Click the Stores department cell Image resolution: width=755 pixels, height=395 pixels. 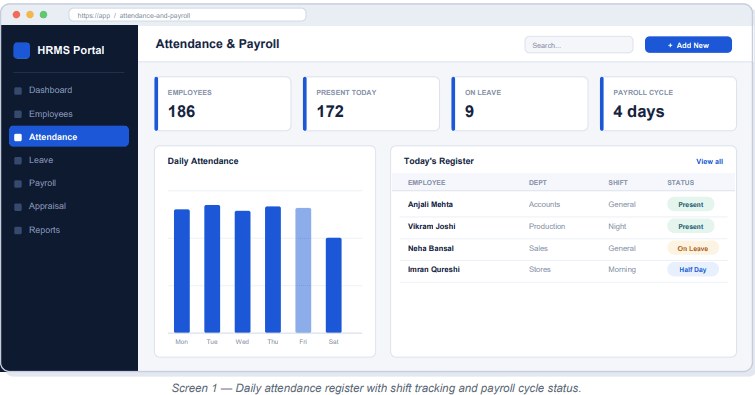[539, 269]
